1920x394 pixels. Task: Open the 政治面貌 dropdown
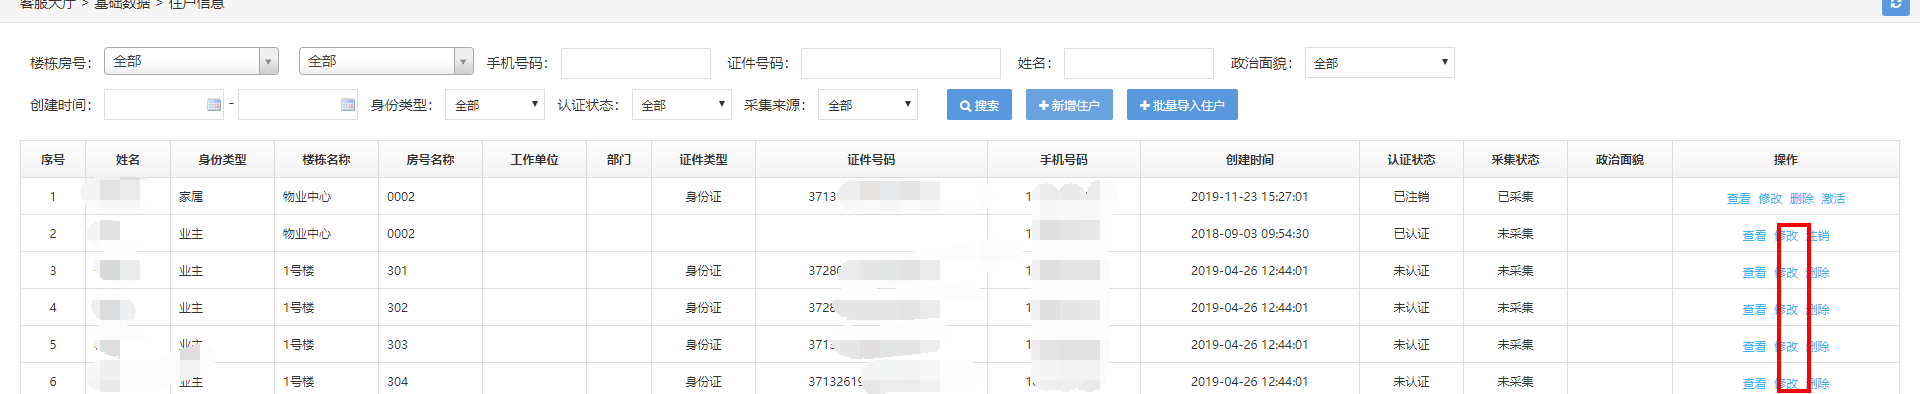point(1379,63)
